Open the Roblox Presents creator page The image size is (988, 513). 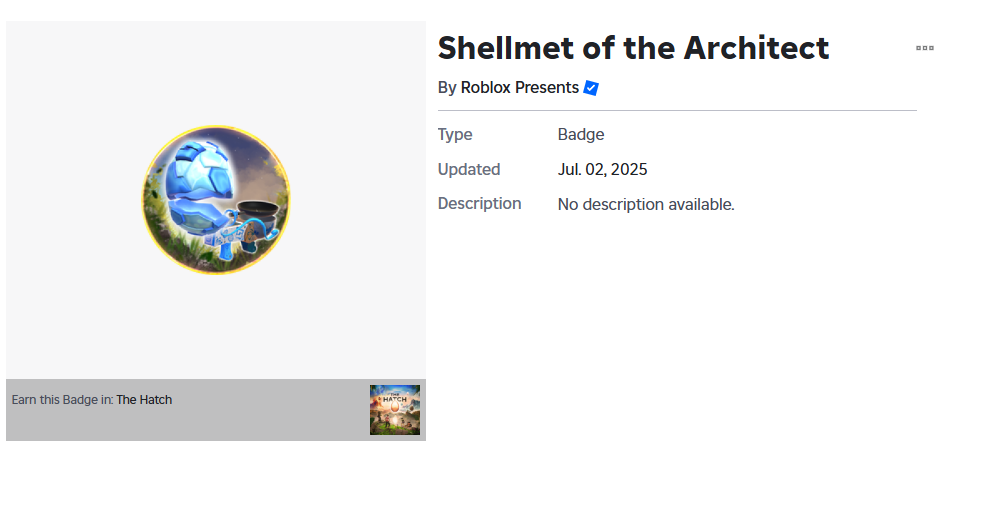click(519, 88)
